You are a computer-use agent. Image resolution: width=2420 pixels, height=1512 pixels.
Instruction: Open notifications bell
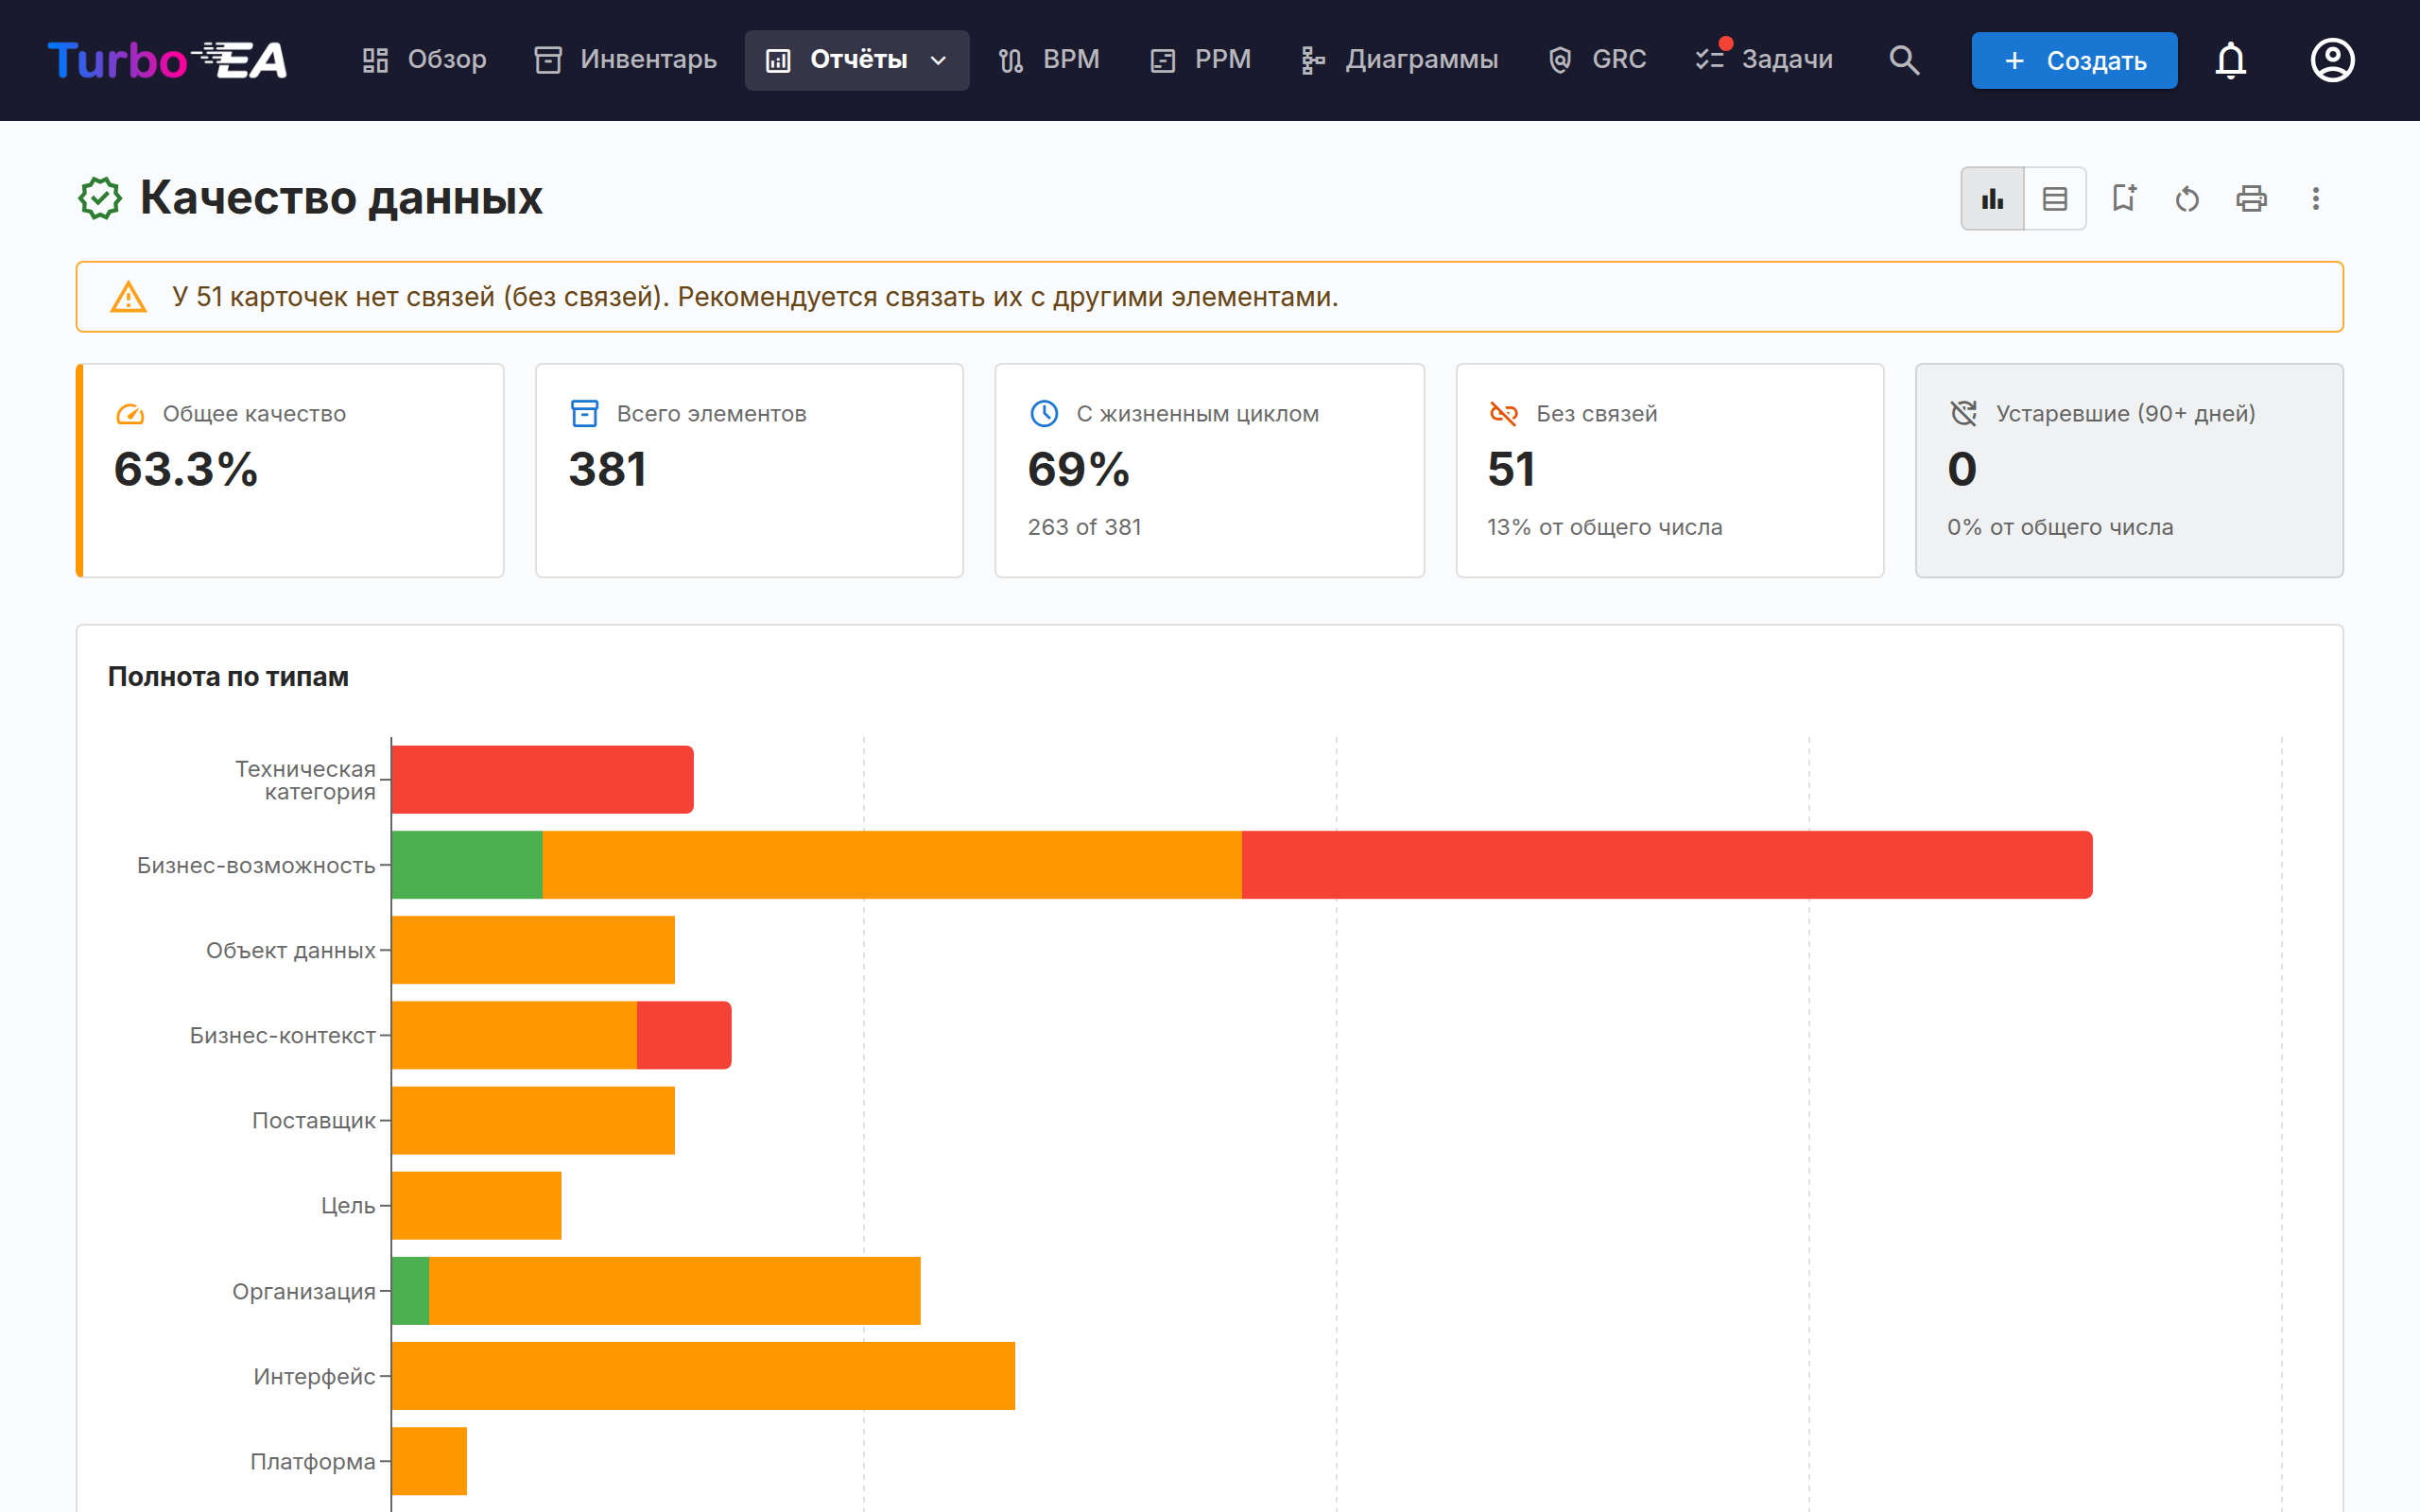(x=2231, y=60)
